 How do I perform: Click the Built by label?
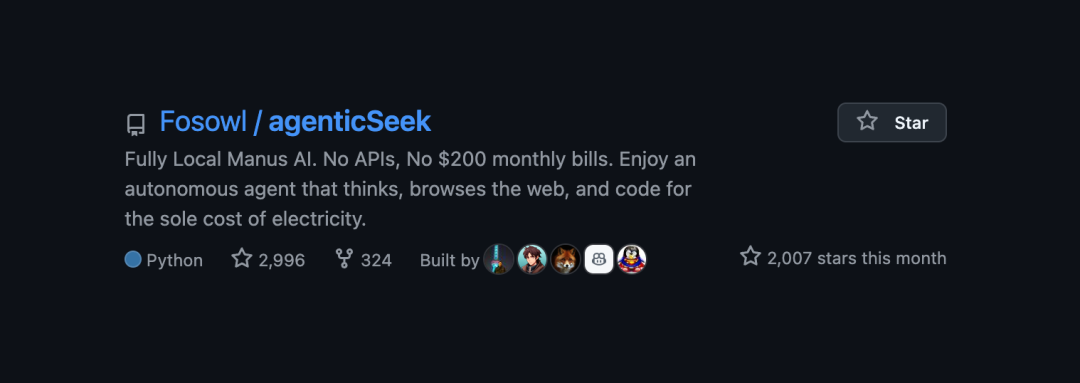[450, 260]
